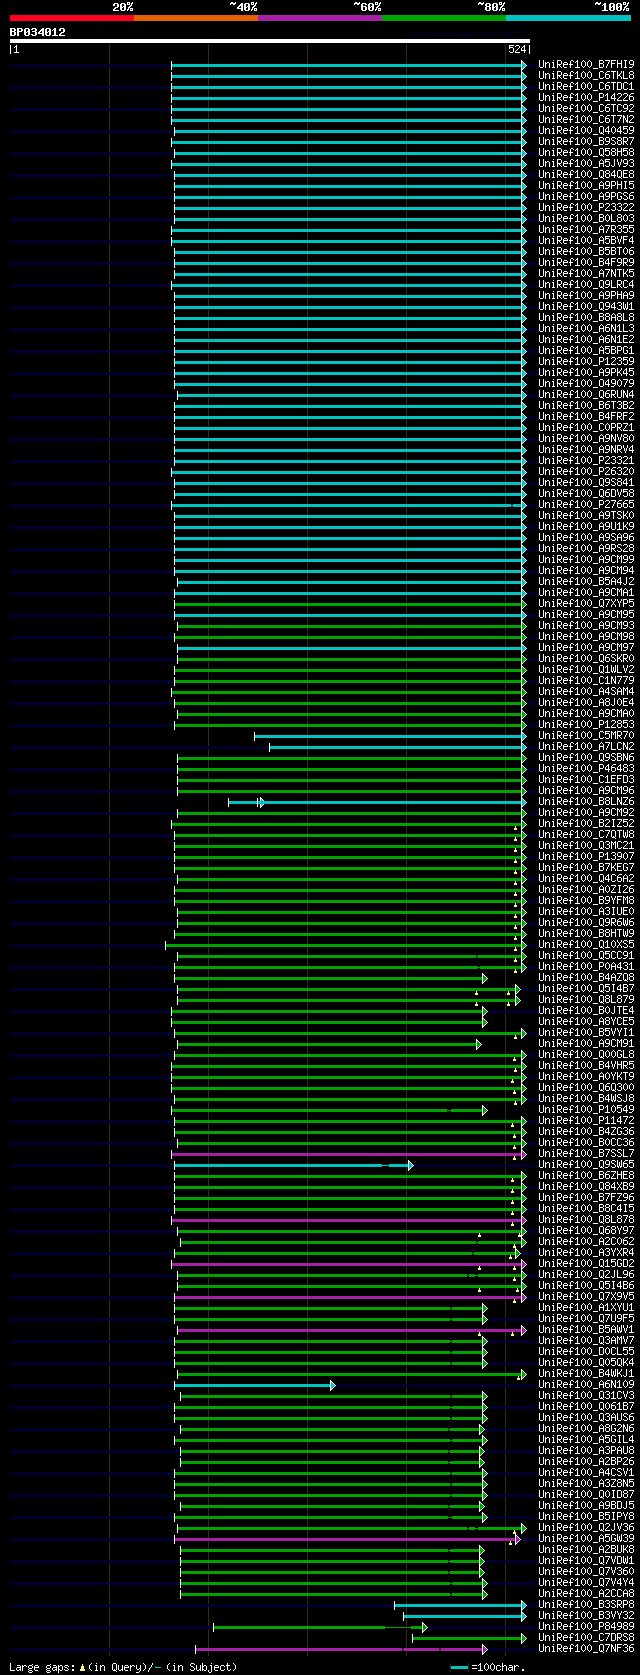
Task: Click hit label UniRef100_A9U1K9
Action: 586,526
